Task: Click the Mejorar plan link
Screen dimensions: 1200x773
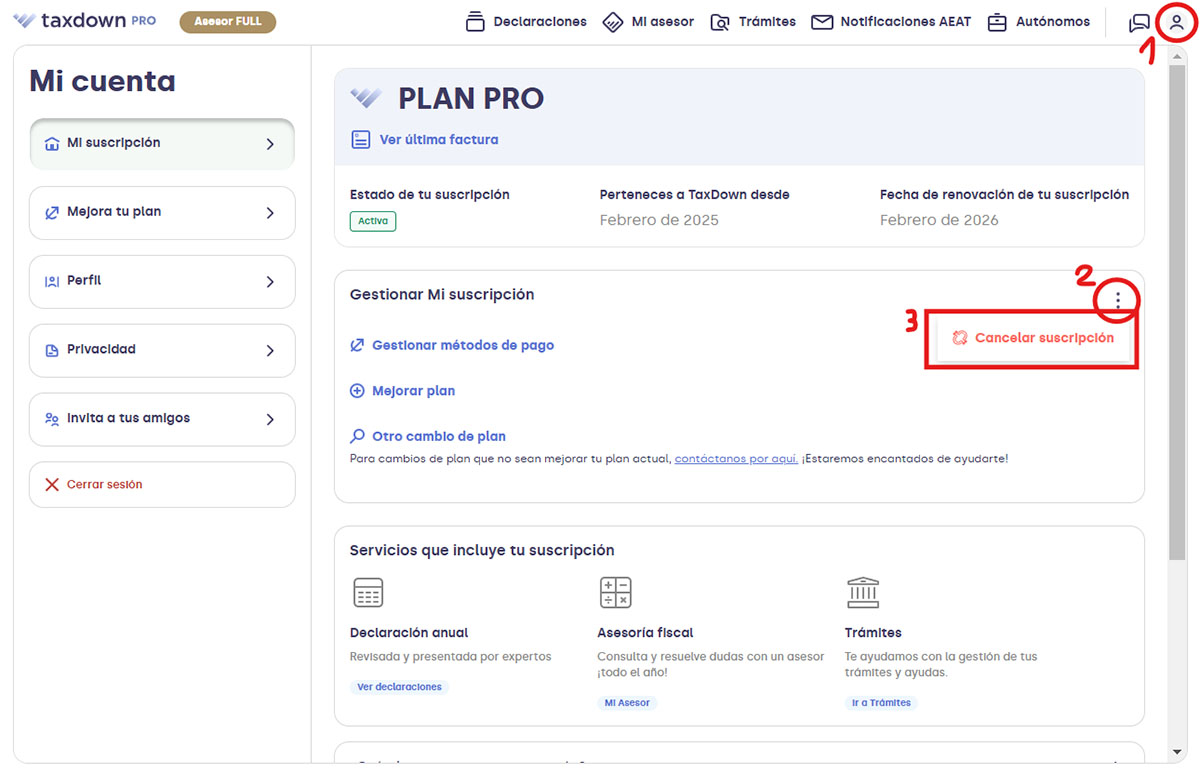Action: (413, 391)
